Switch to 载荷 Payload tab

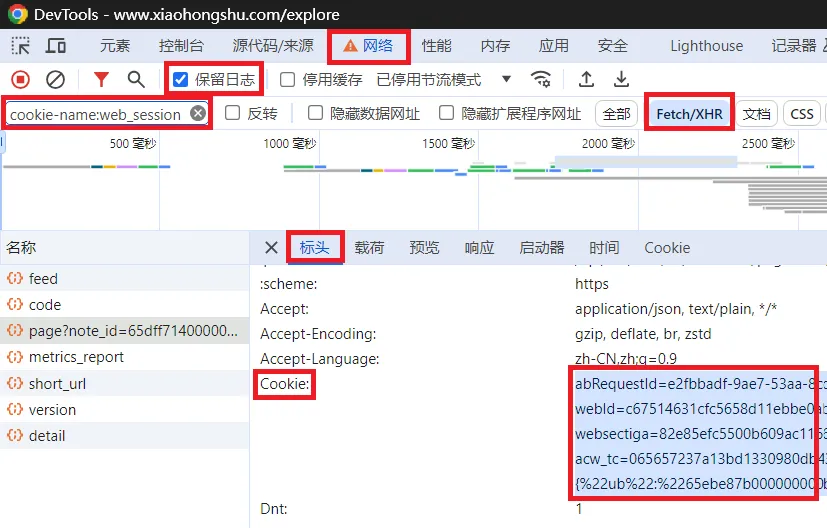[x=369, y=247]
